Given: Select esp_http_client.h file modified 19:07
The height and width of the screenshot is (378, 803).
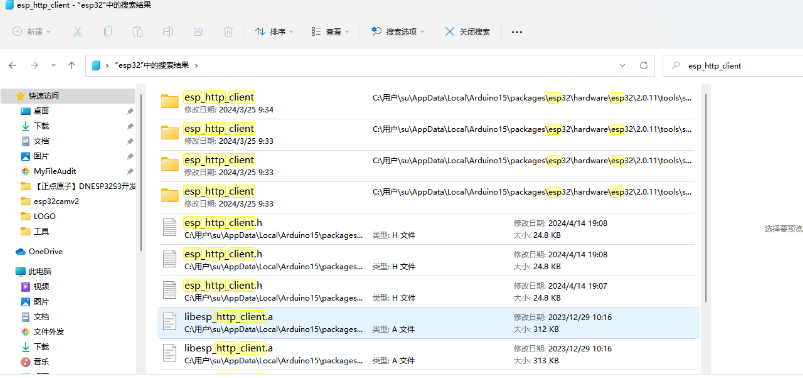Looking at the screenshot, I should (x=429, y=291).
